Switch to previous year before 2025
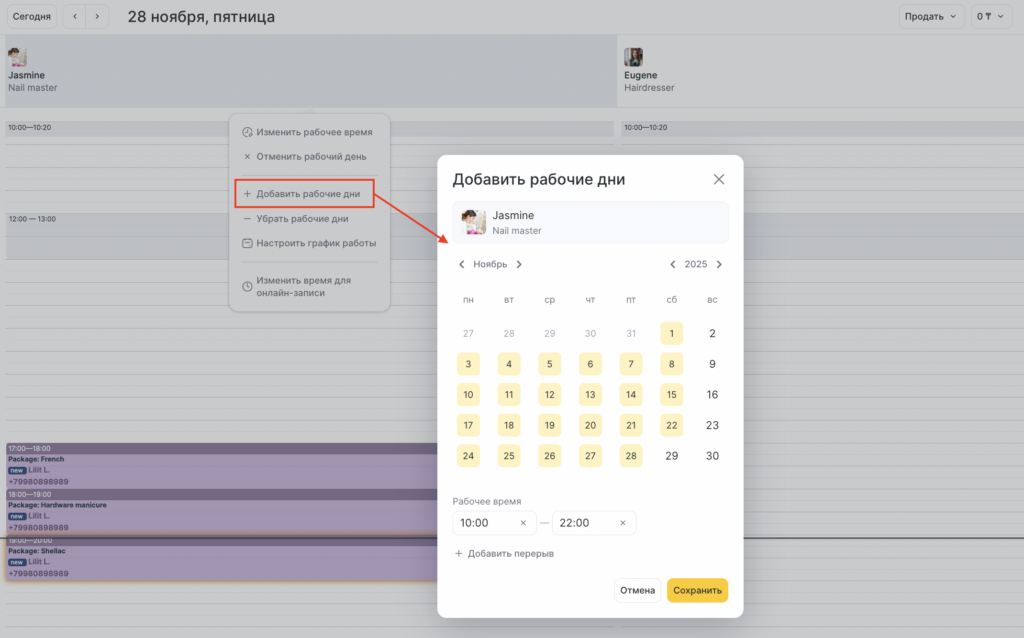 [673, 265]
